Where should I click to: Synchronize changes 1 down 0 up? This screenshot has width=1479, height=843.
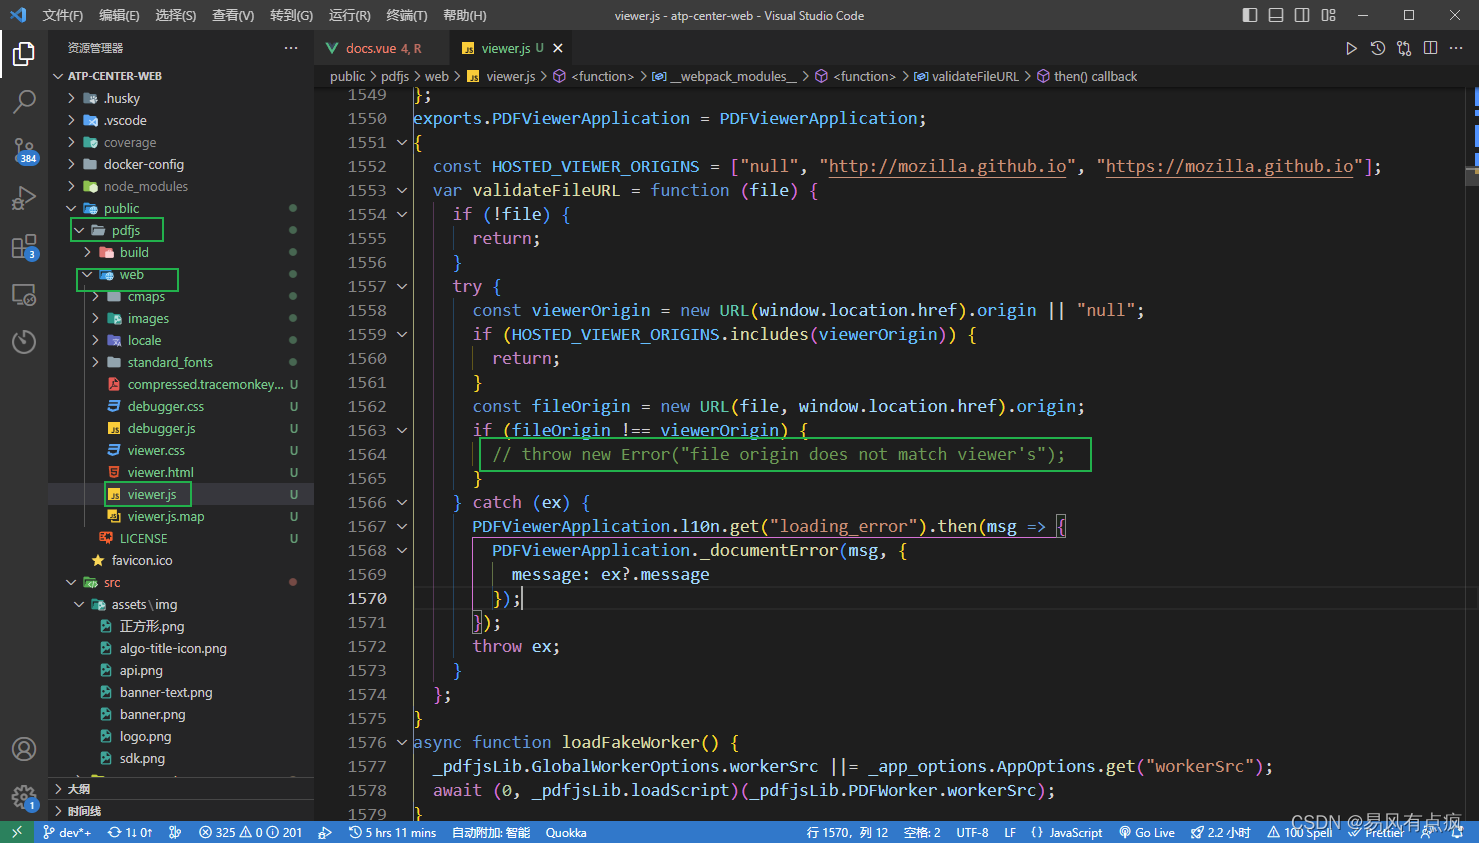(x=130, y=832)
